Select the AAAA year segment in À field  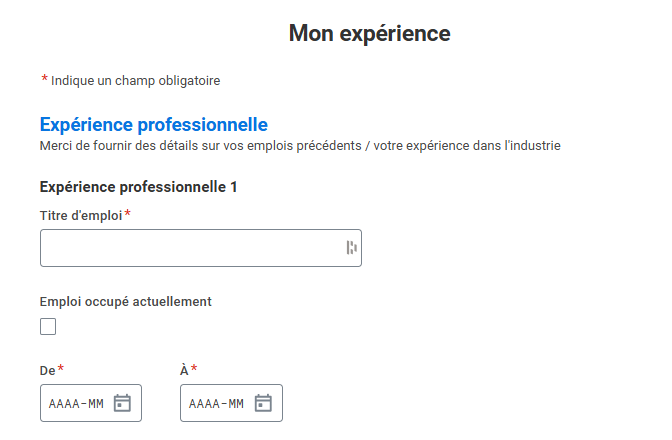(x=204, y=404)
